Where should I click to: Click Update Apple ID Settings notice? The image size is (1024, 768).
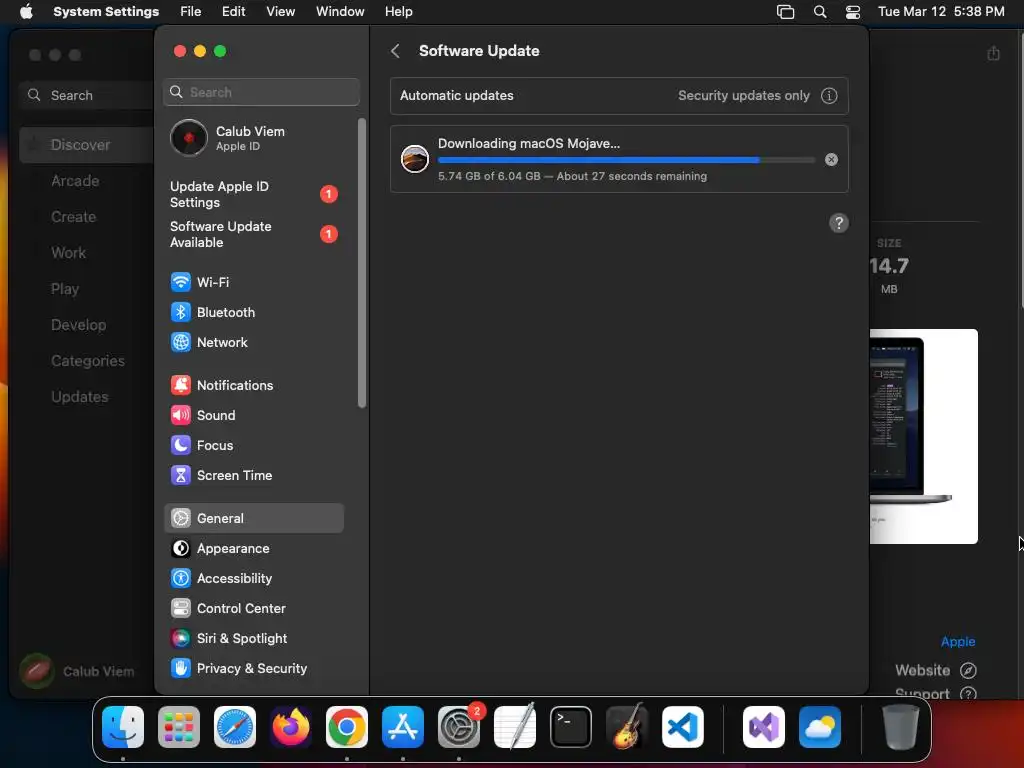(x=253, y=195)
